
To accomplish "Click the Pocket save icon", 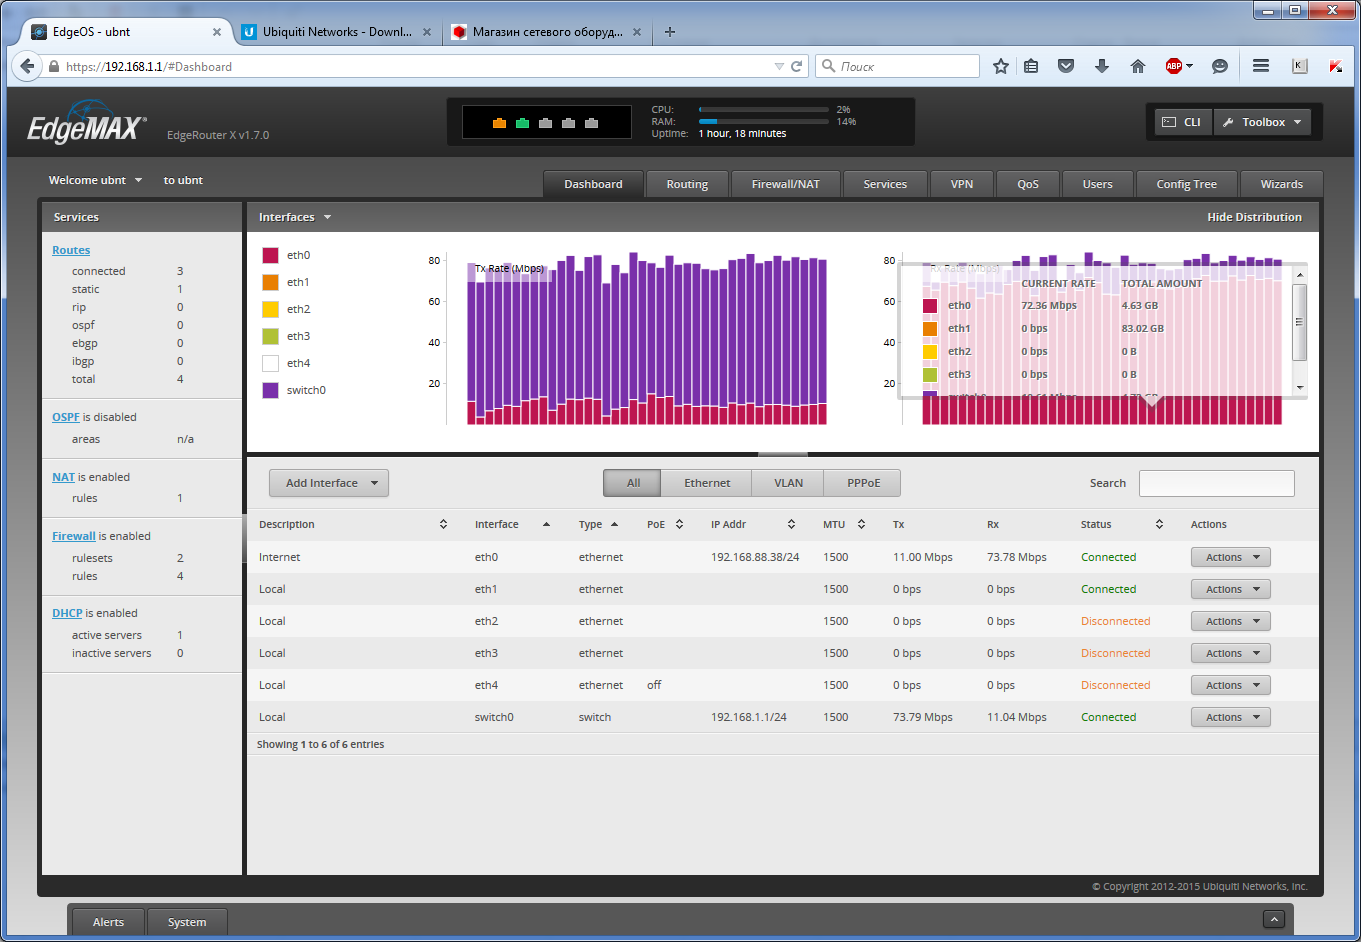I will pyautogui.click(x=1066, y=66).
